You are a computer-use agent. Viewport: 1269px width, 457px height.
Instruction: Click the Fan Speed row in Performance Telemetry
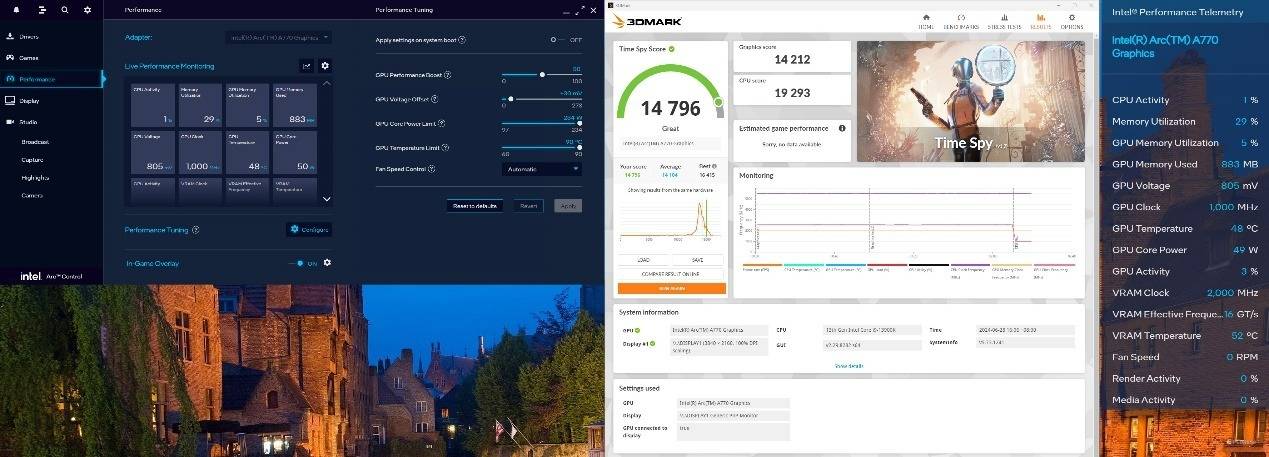pyautogui.click(x=1185, y=357)
